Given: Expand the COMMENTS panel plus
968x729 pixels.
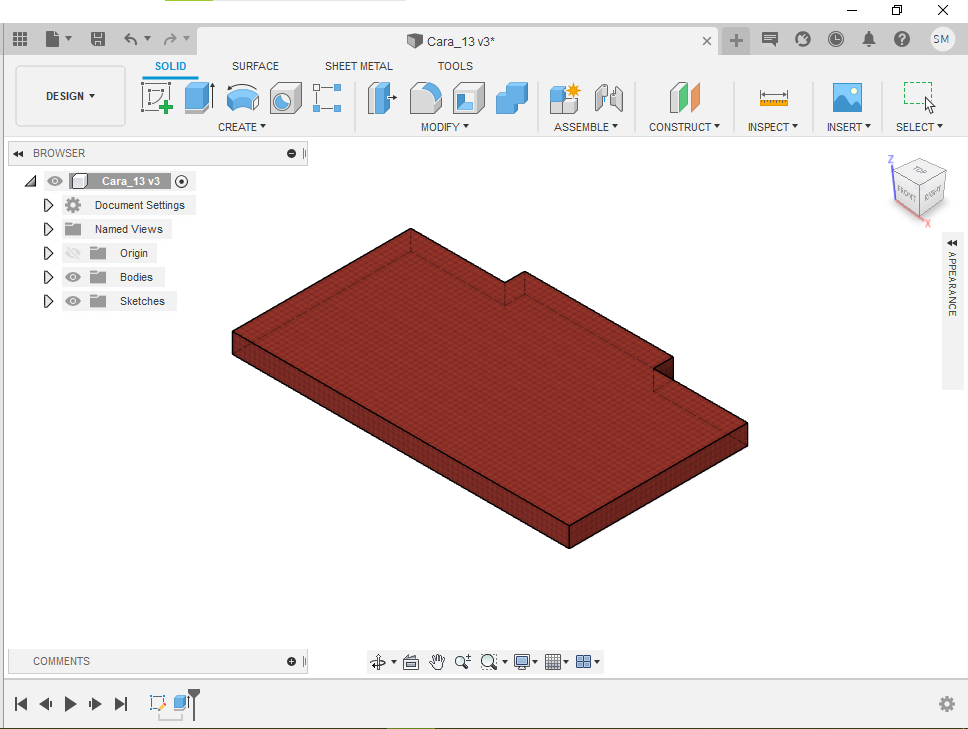Looking at the screenshot, I should coord(291,662).
